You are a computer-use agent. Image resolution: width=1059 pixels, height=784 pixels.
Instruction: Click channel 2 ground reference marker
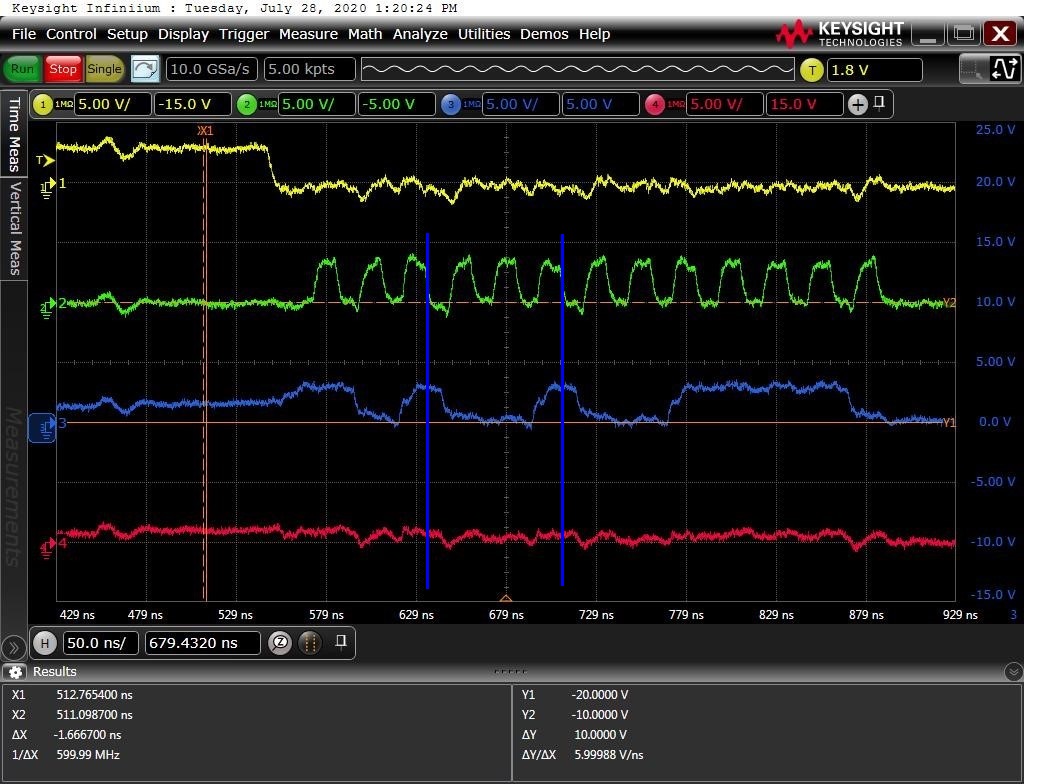(x=47, y=307)
